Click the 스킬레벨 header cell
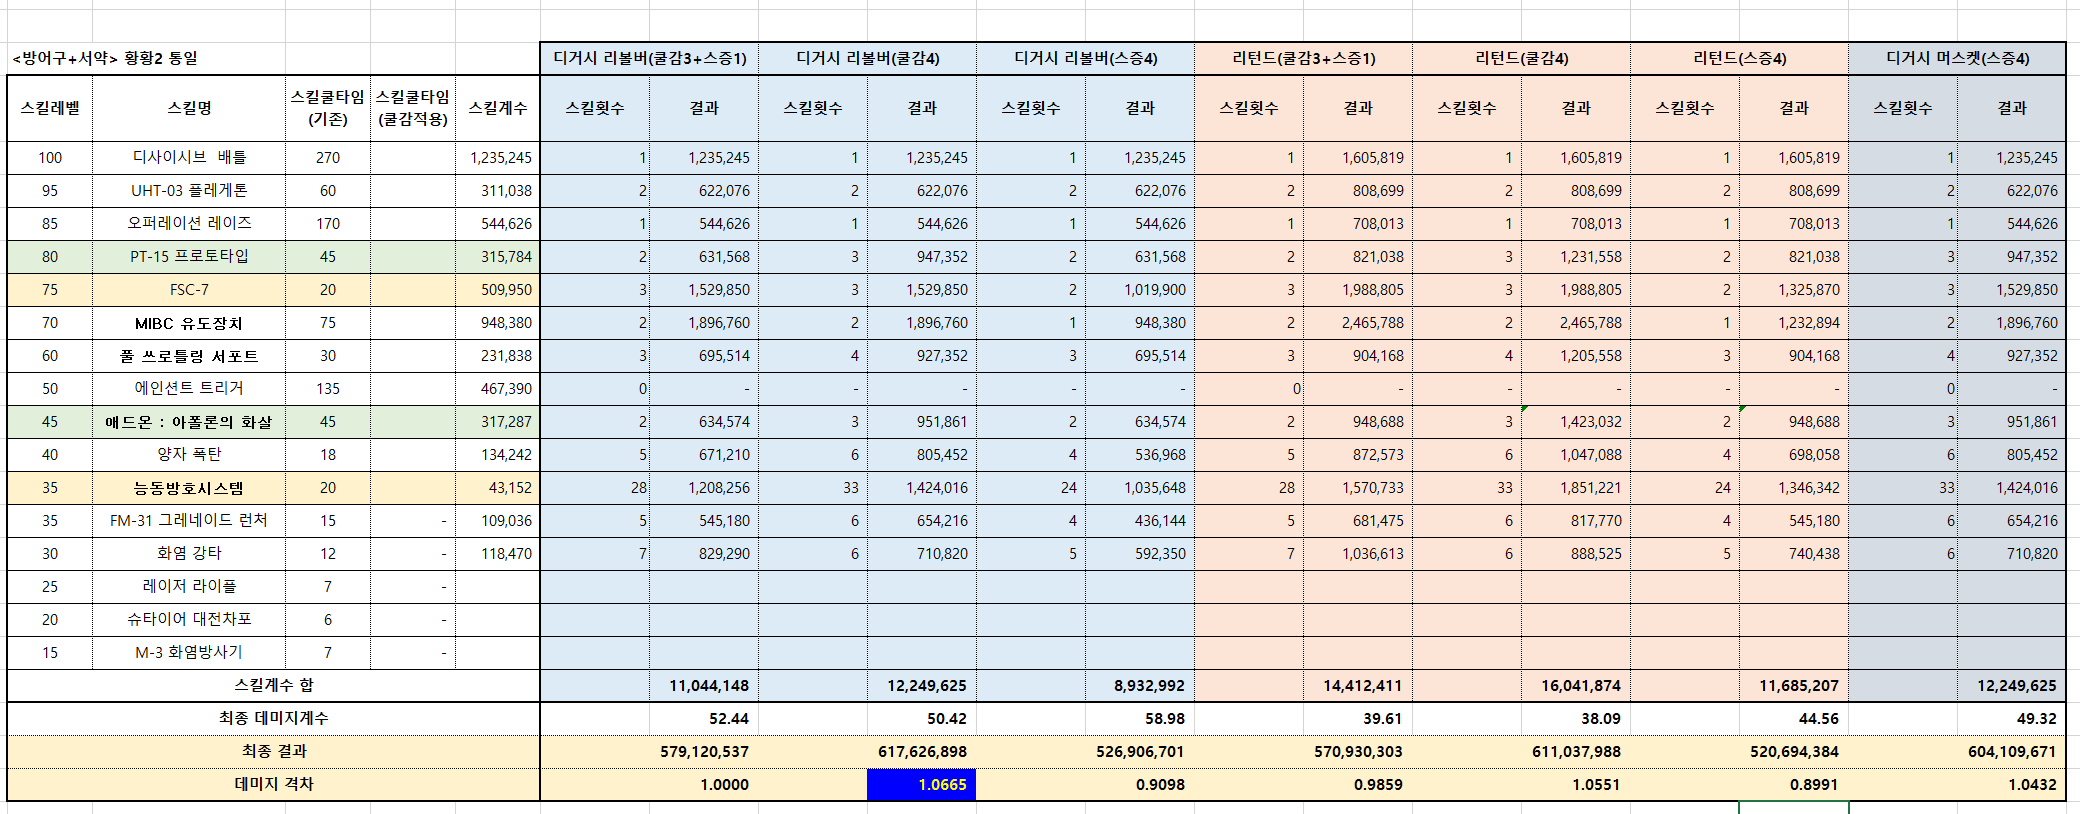Image resolution: width=2080 pixels, height=814 pixels. point(50,108)
